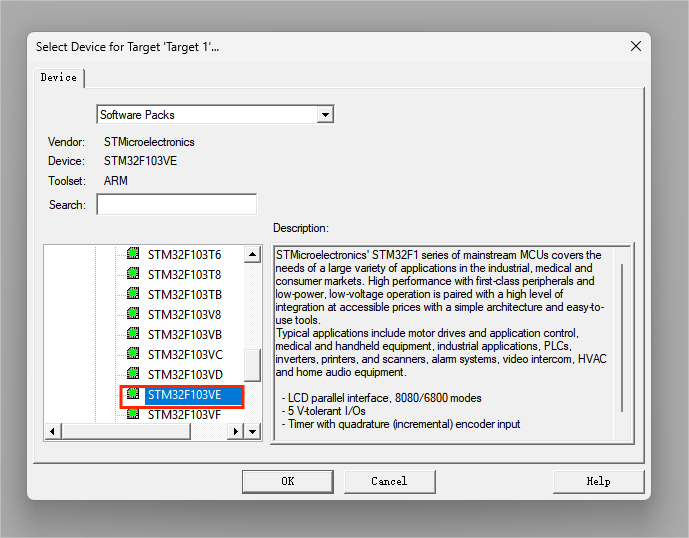689x538 pixels.
Task: Open the Software Packs dropdown
Action: 324,115
